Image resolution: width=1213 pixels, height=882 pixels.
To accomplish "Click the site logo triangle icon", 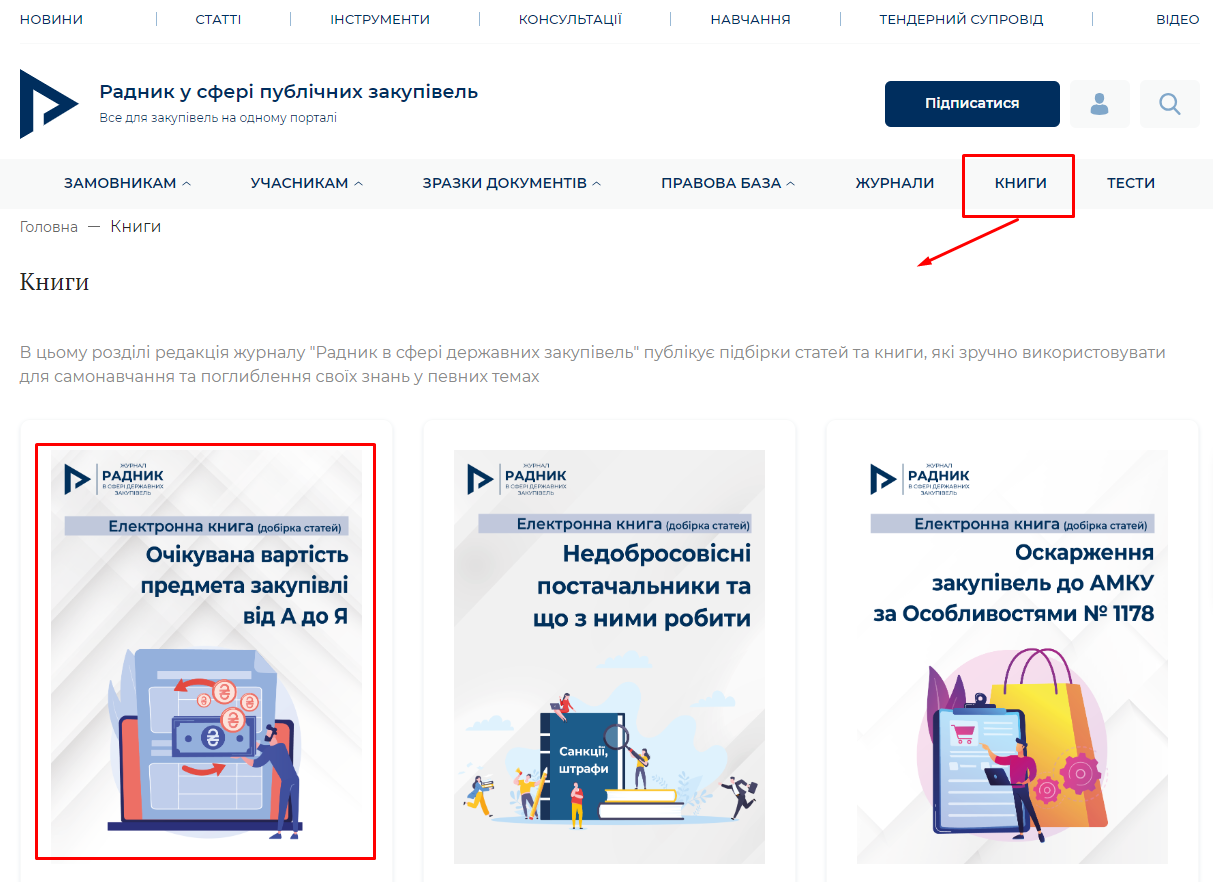I will coord(48,104).
